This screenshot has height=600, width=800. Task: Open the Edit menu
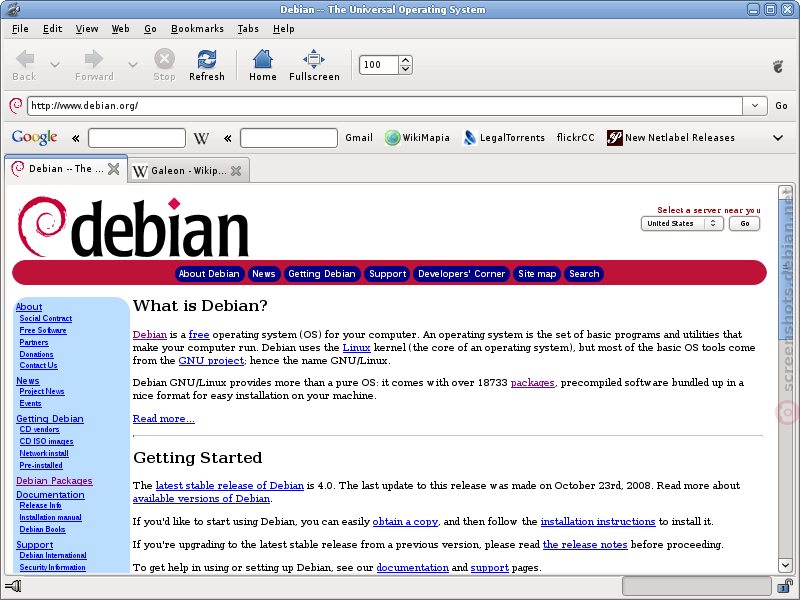(52, 29)
